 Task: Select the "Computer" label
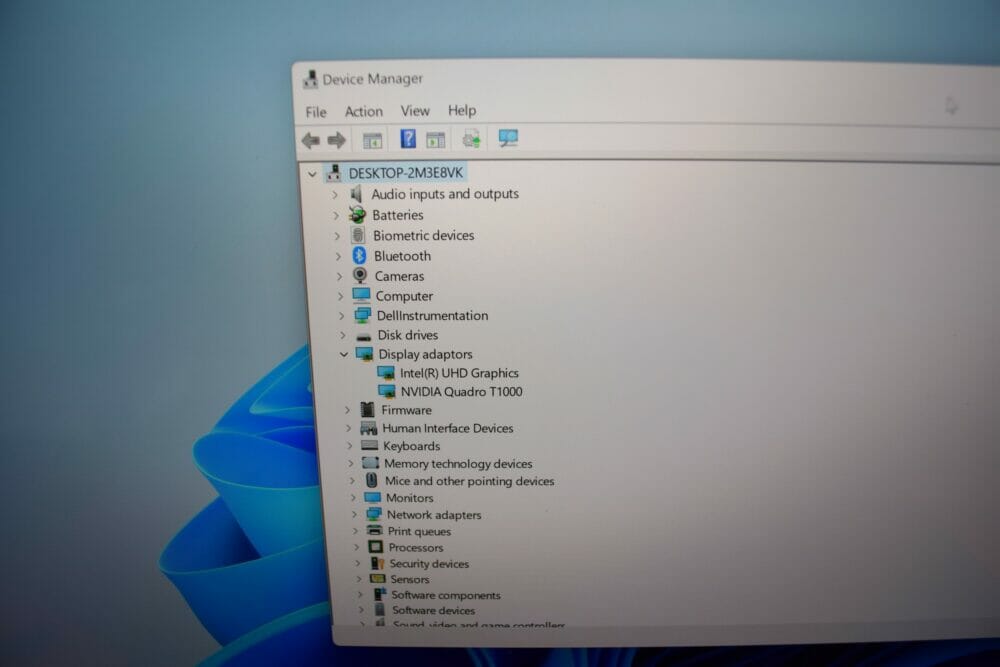[x=404, y=296]
